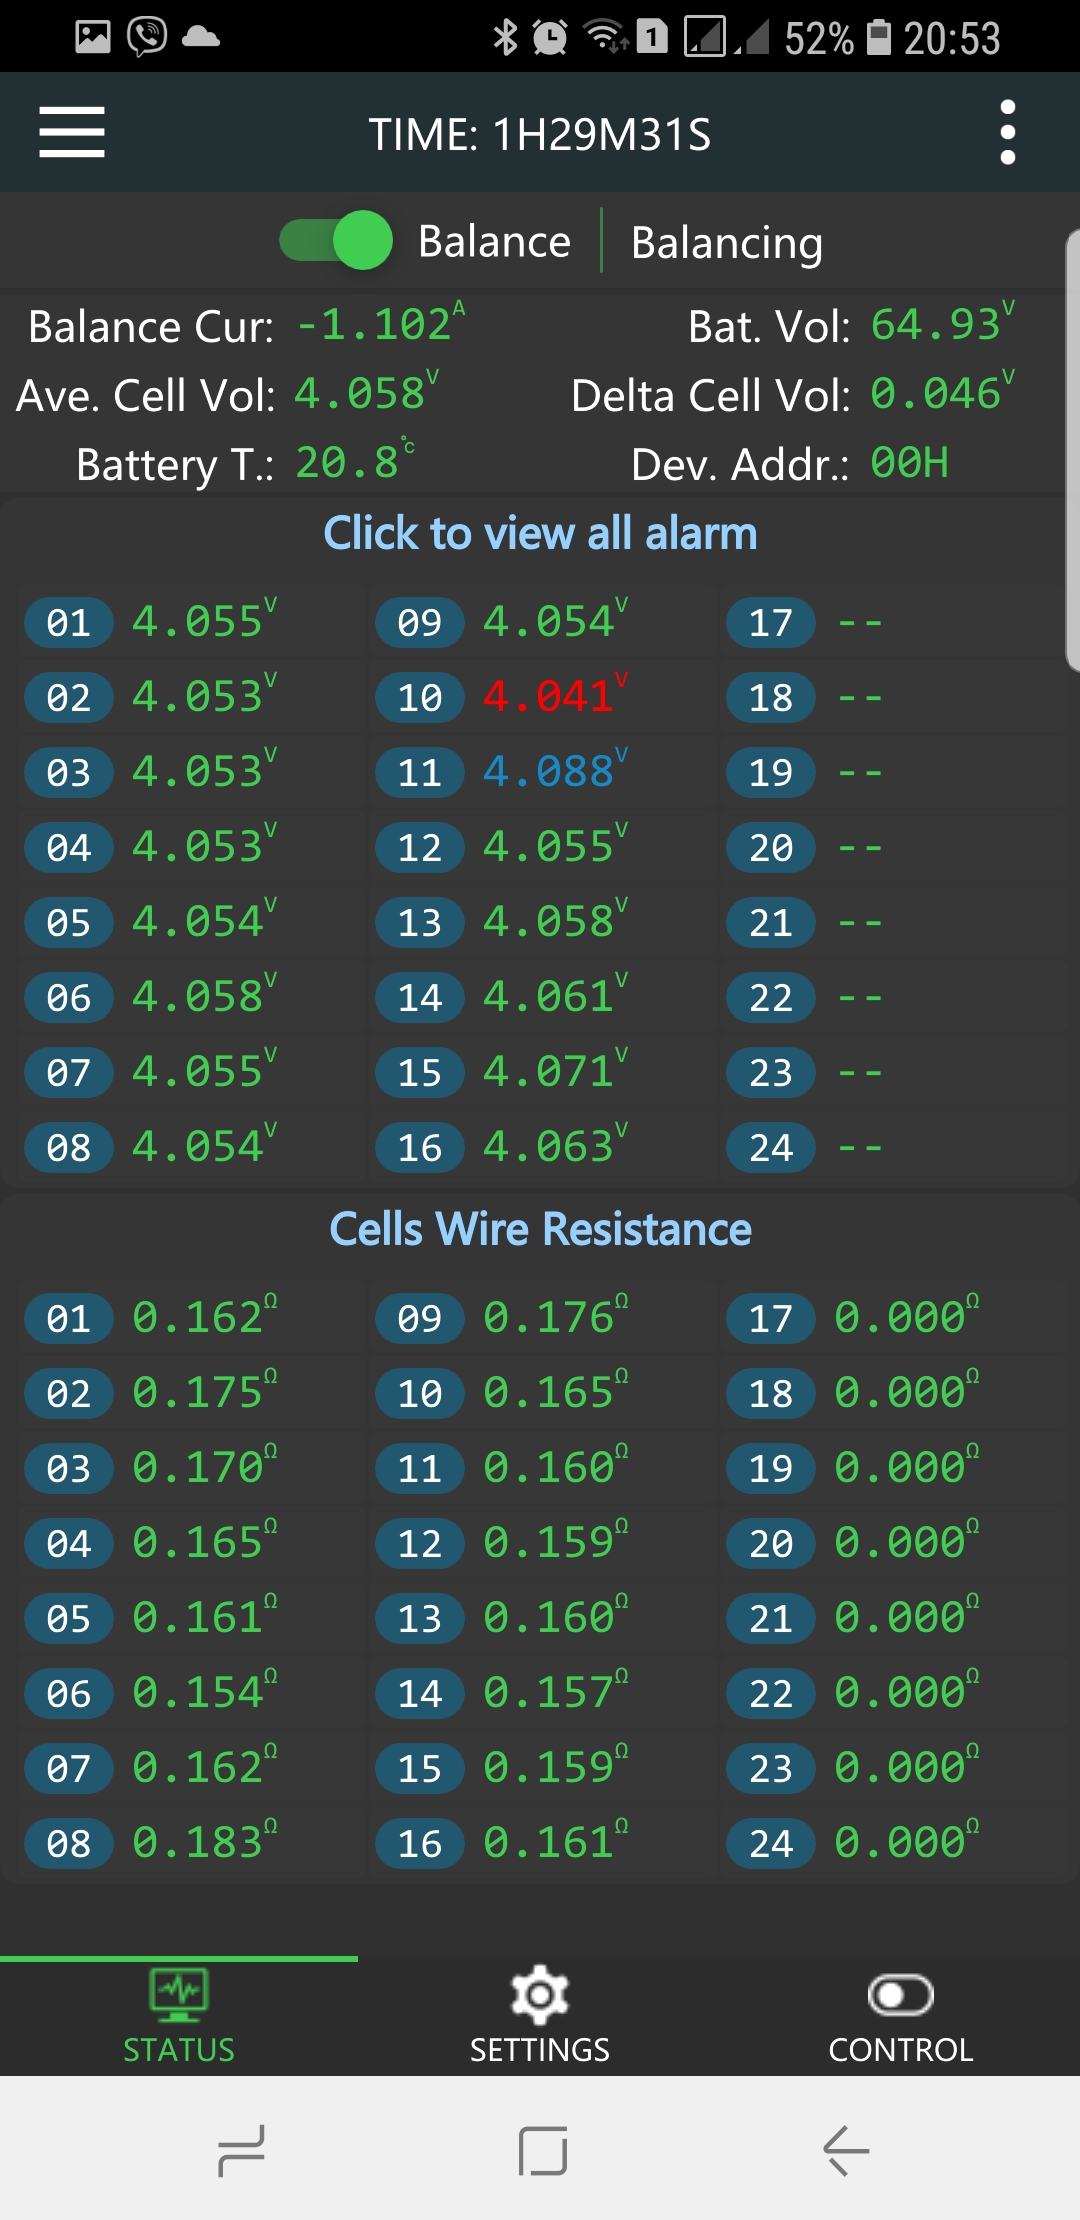Viewport: 1080px width, 2220px height.
Task: Tap the status monitor icon
Action: coord(179,1992)
